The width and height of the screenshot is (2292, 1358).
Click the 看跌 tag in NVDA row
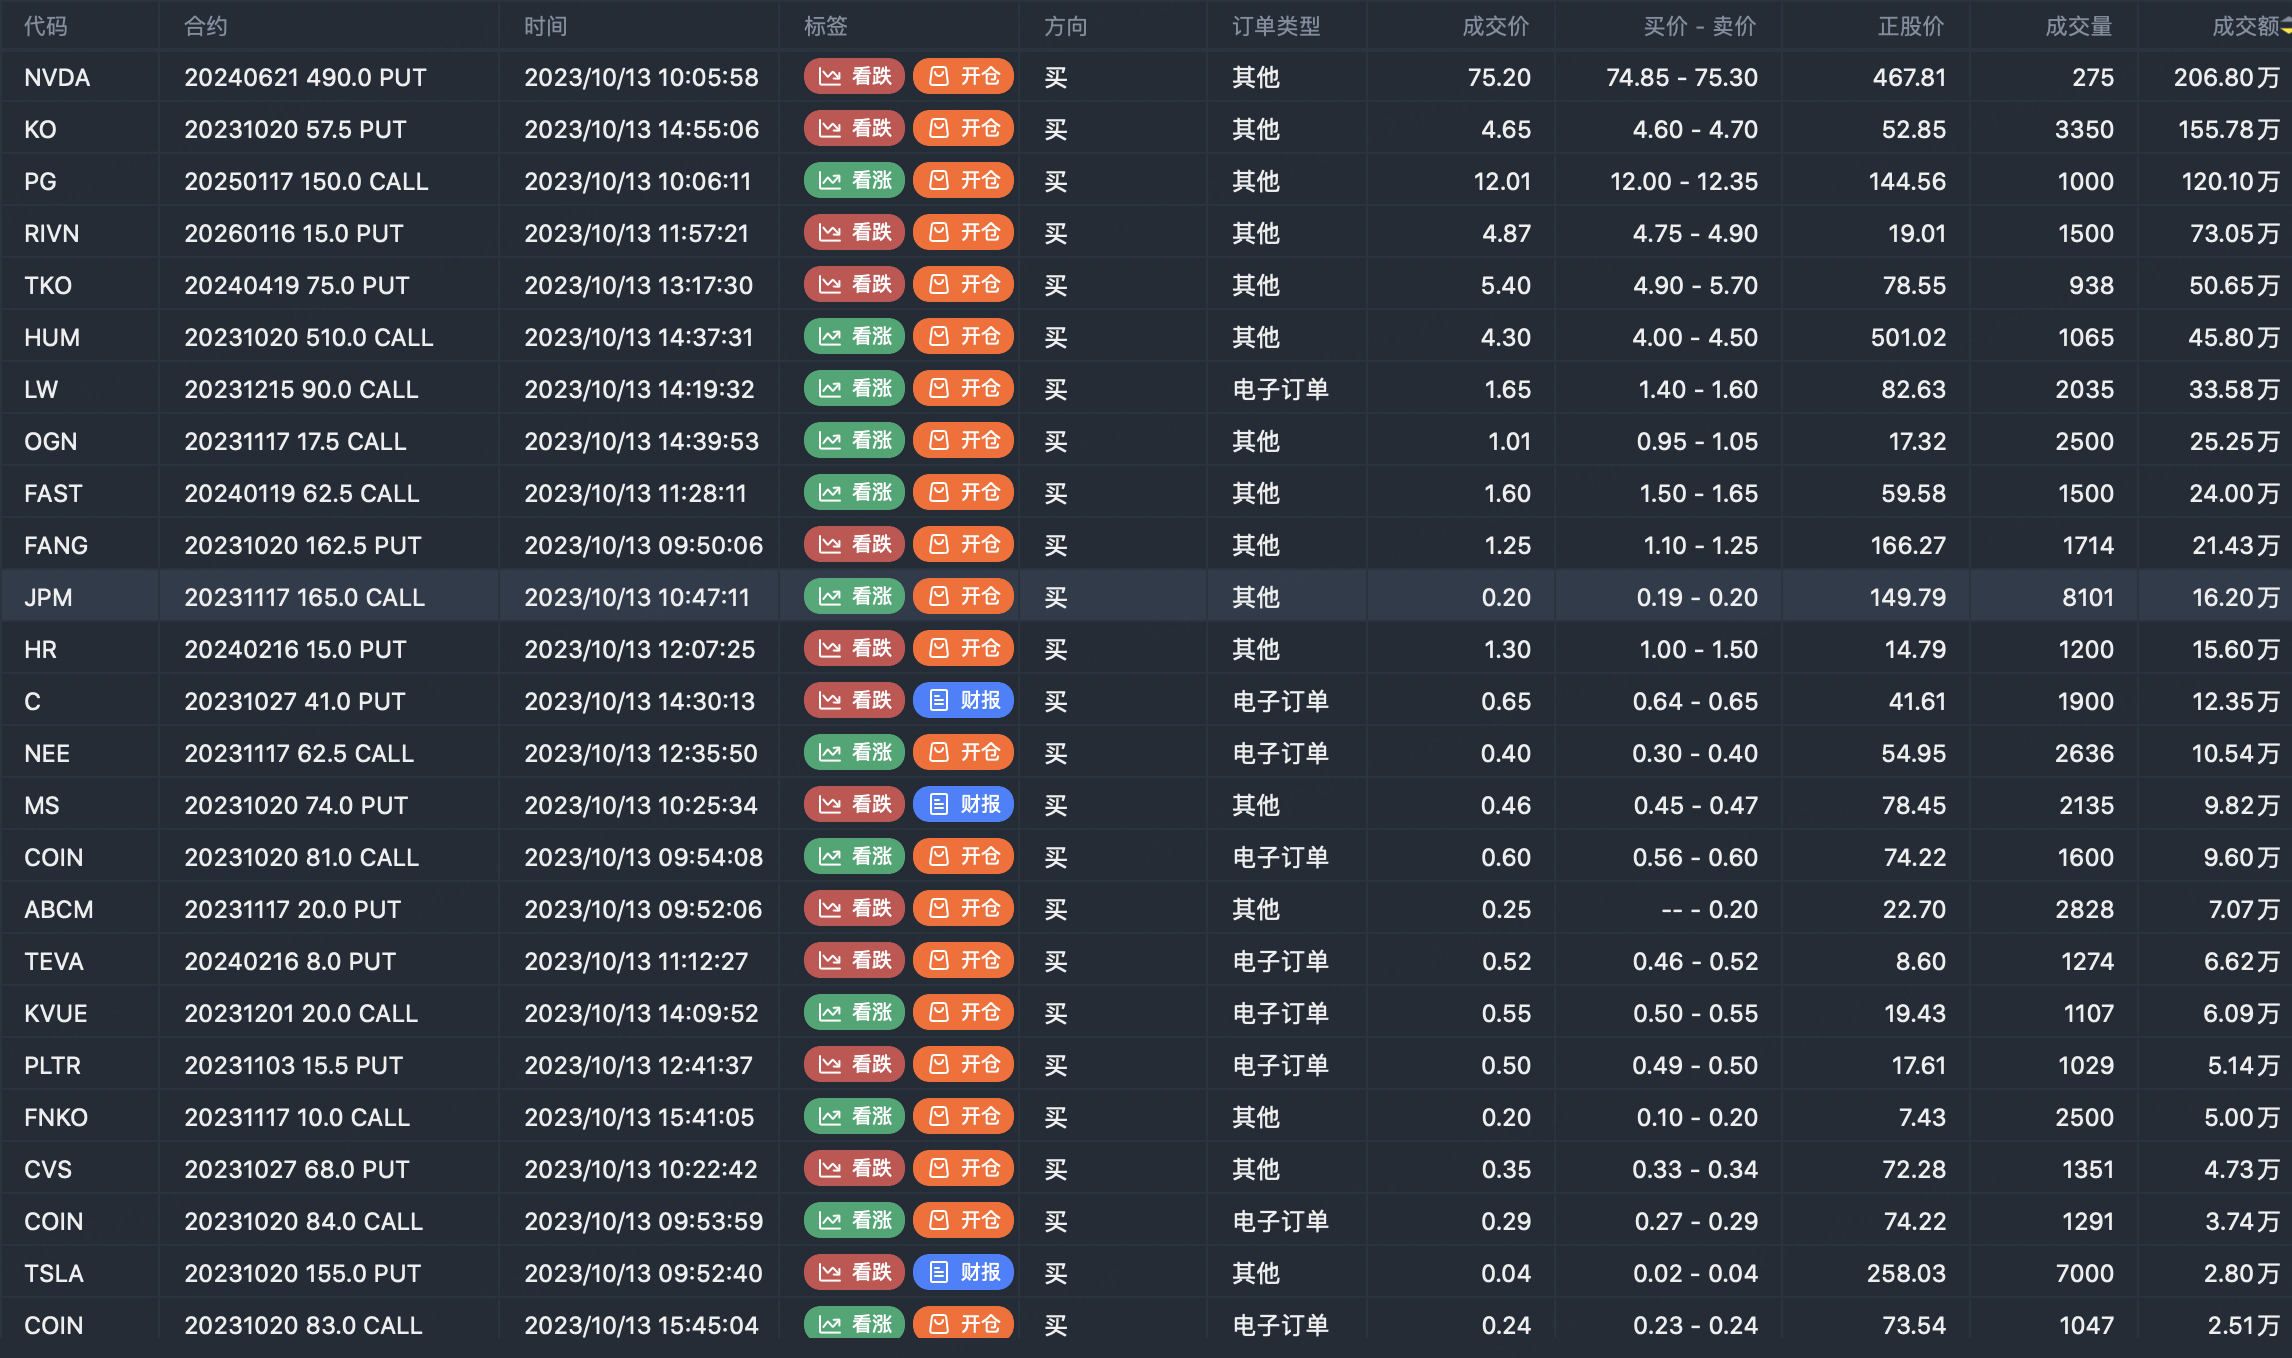pos(854,76)
